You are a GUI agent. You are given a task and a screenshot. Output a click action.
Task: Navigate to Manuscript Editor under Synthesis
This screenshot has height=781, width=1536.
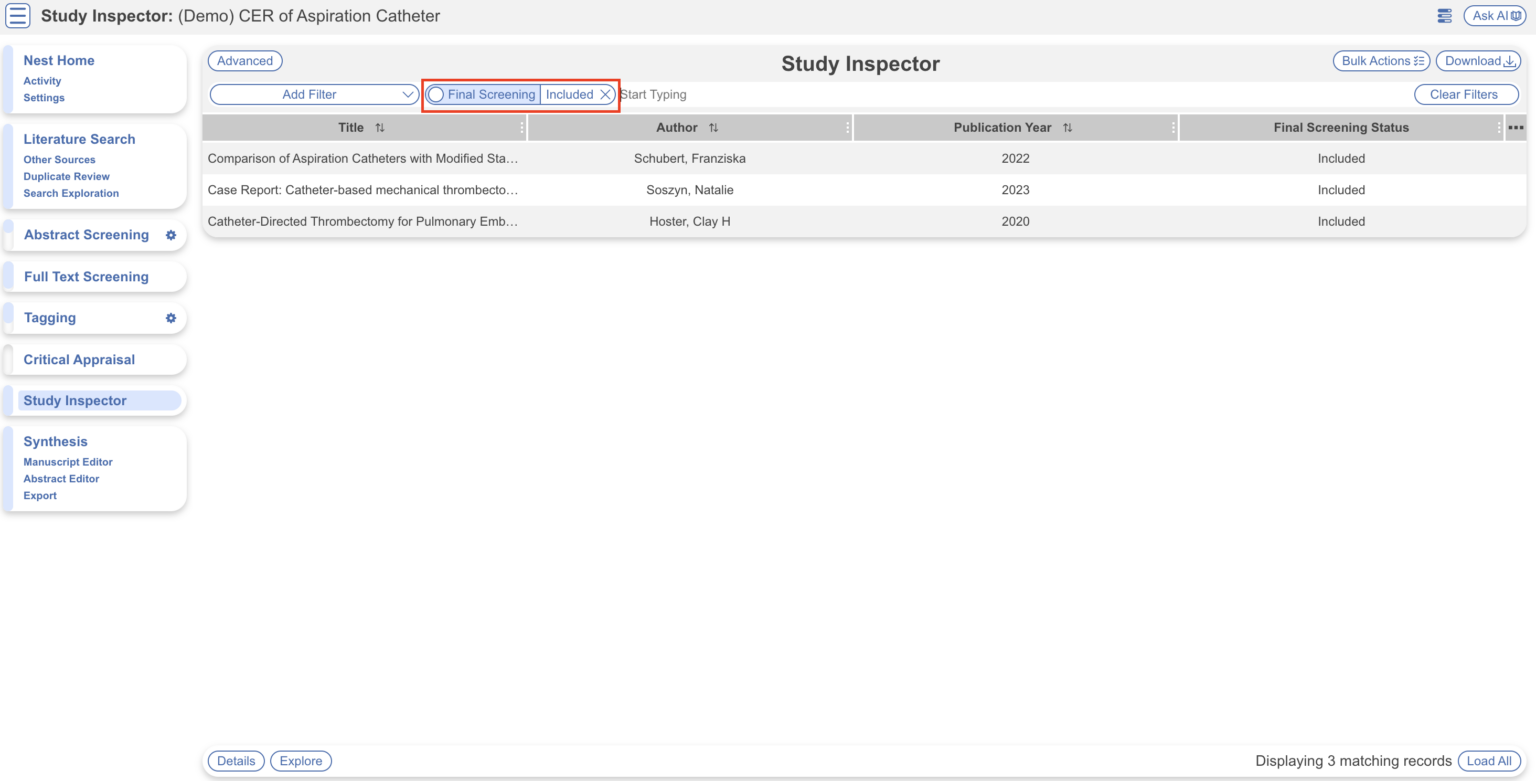[x=67, y=462]
